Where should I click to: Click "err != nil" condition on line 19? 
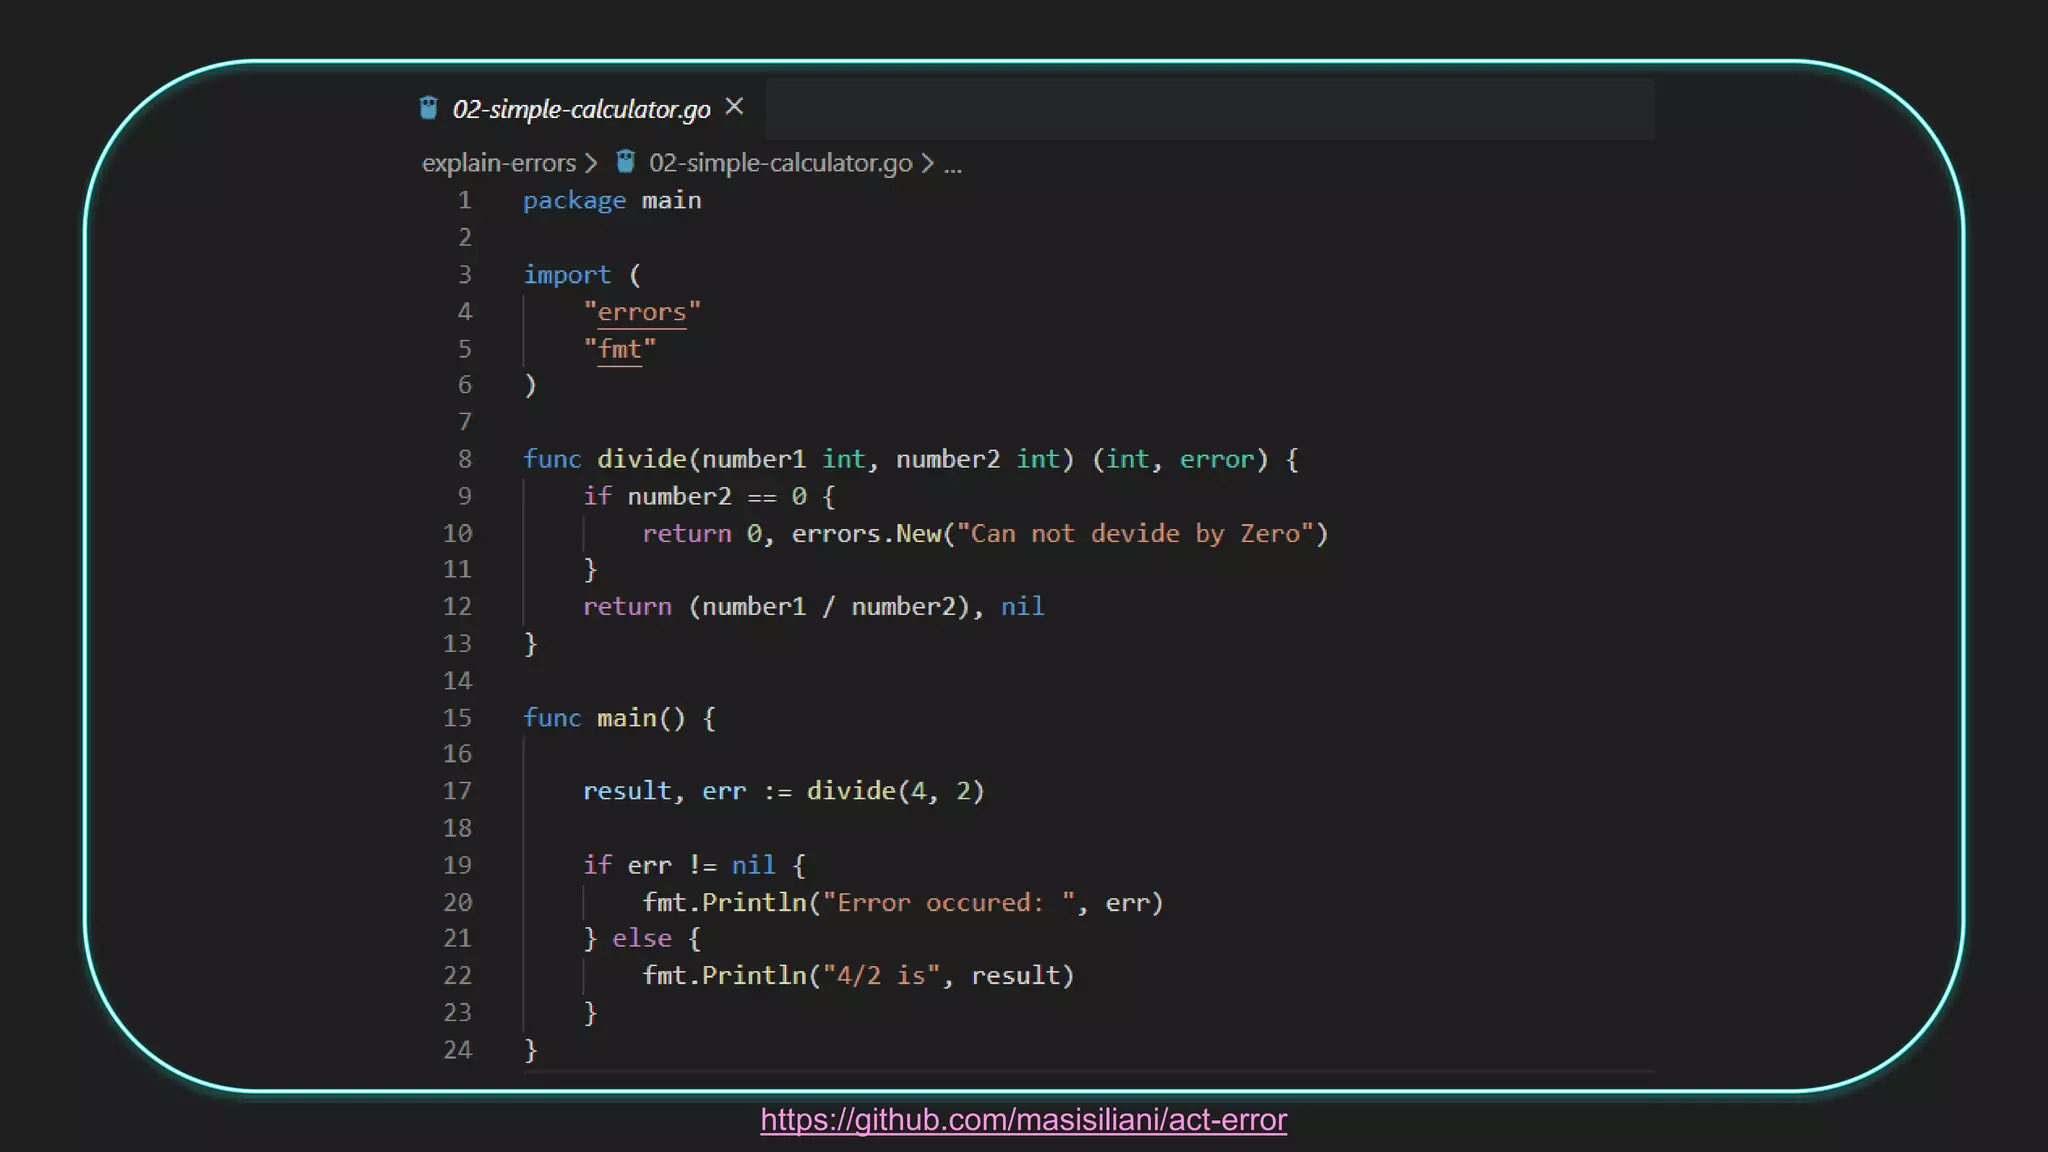(701, 865)
